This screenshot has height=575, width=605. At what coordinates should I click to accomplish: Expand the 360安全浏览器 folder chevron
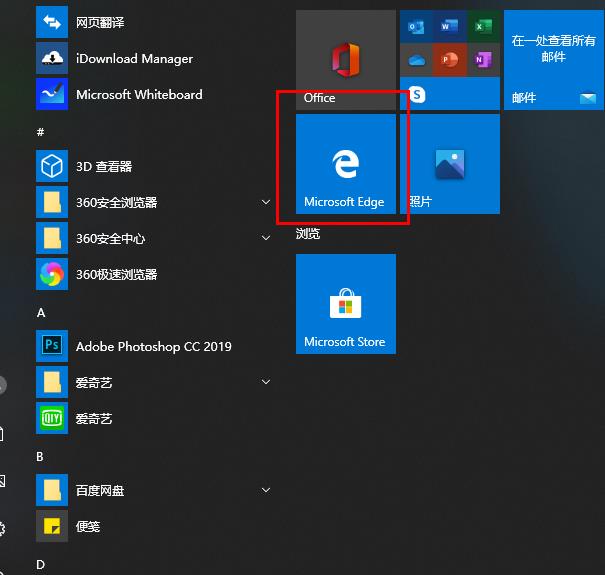tap(266, 203)
